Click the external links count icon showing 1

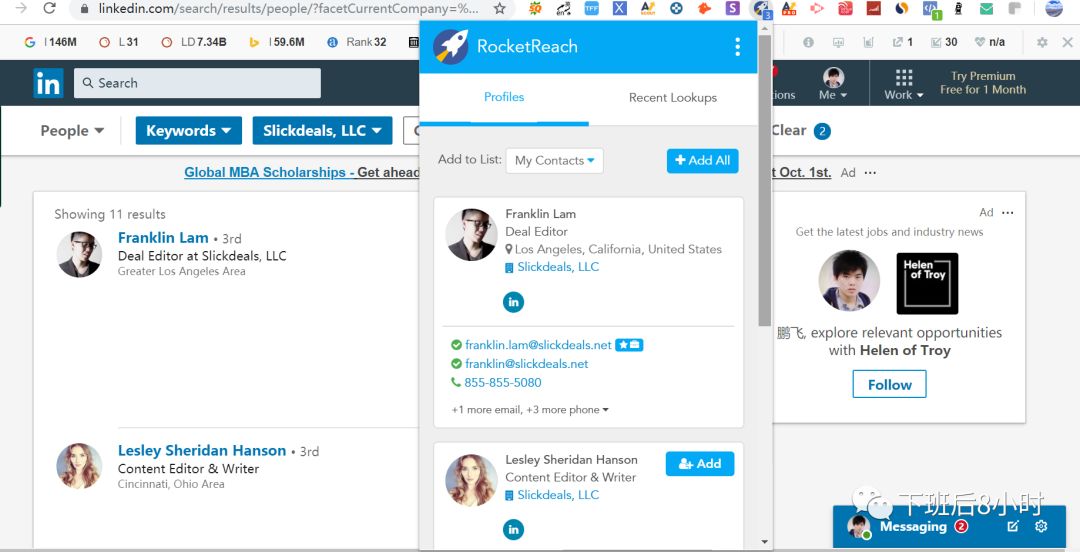point(902,42)
